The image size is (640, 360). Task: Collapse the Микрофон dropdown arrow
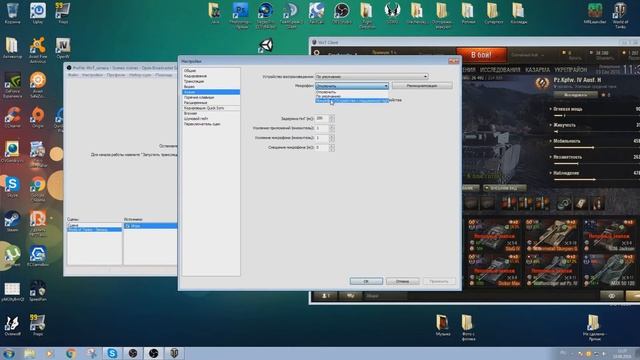point(385,86)
